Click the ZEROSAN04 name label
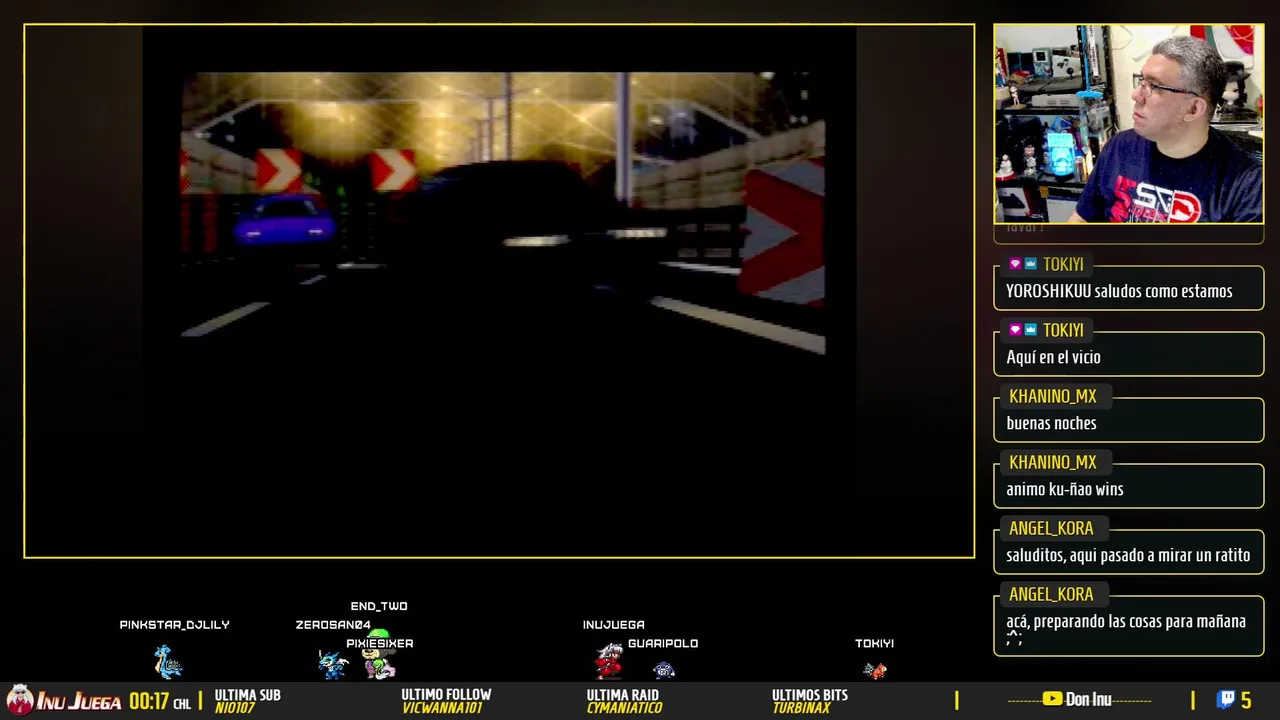The image size is (1280, 720). tap(333, 625)
